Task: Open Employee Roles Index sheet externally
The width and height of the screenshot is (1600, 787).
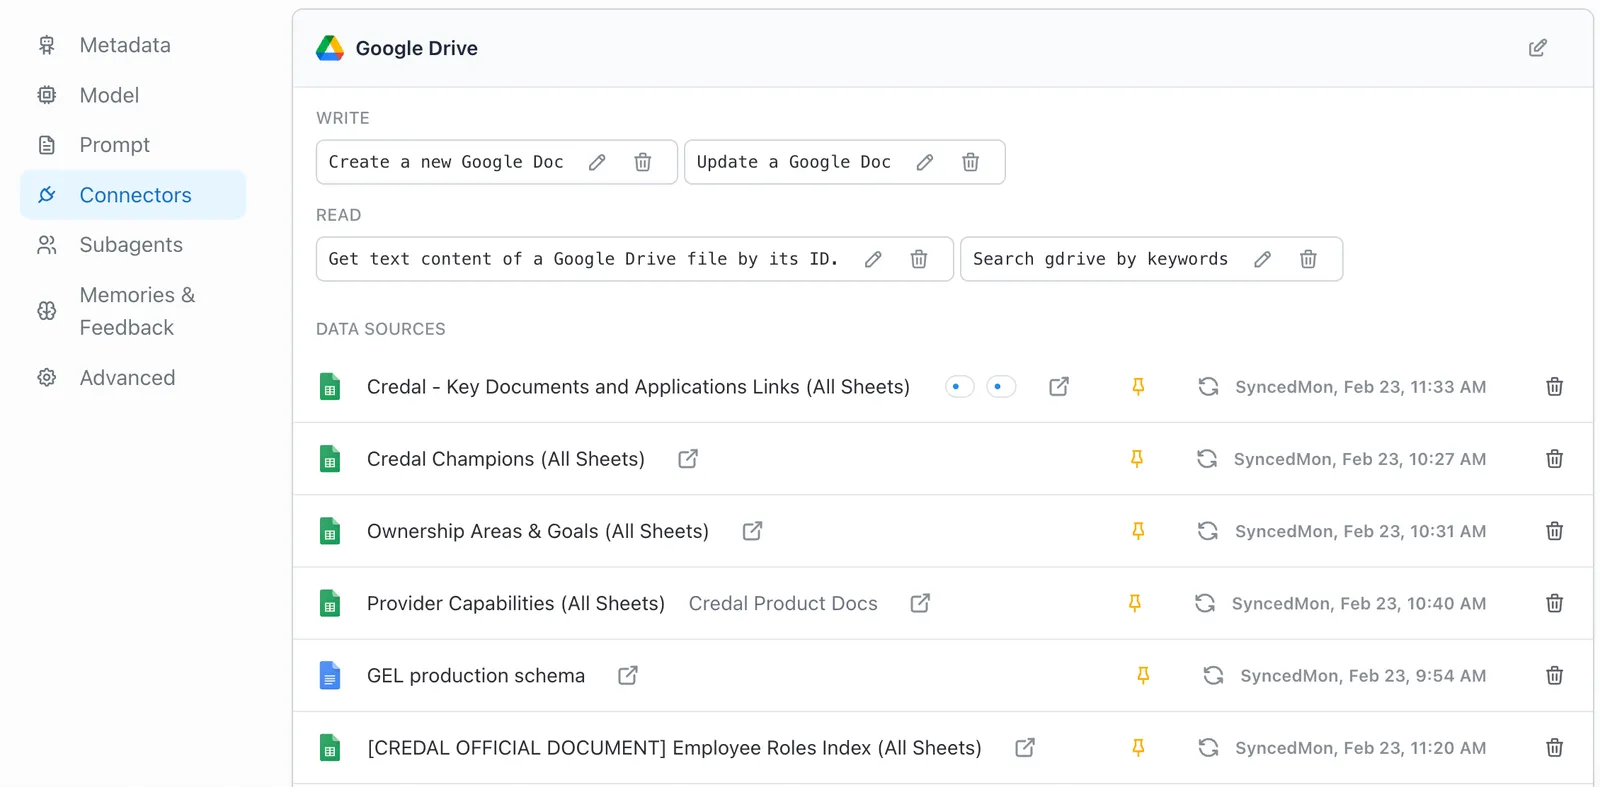Action: tap(1025, 748)
